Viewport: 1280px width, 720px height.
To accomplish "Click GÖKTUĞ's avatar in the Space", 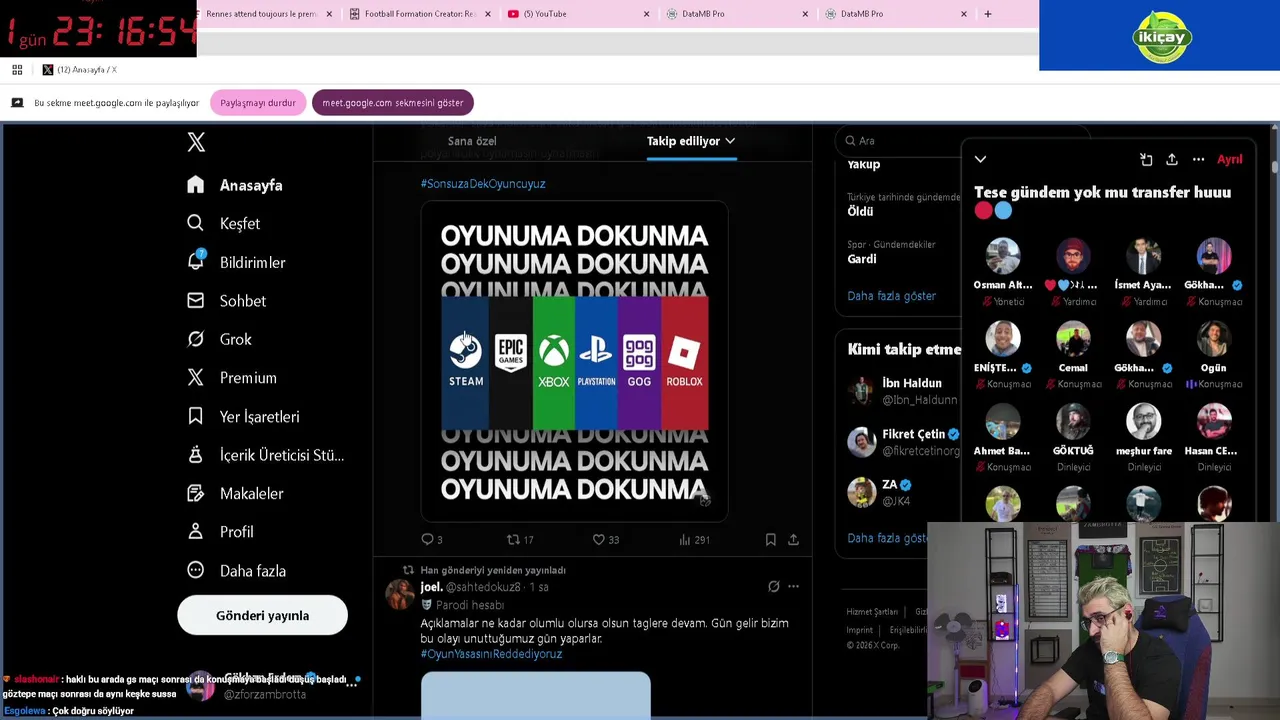I will (1073, 422).
